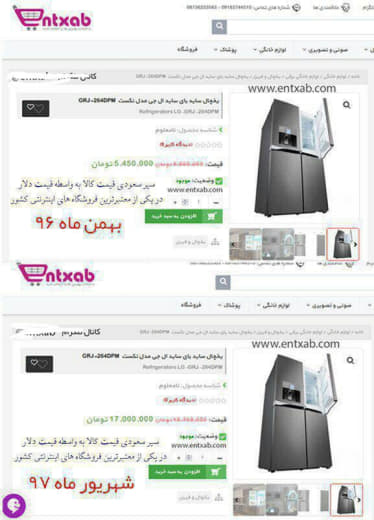Click lower green add to cart button

[x=187, y=472]
